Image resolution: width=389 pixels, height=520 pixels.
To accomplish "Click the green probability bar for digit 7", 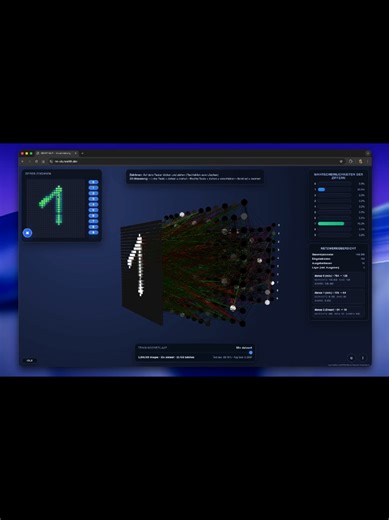I will click(331, 224).
